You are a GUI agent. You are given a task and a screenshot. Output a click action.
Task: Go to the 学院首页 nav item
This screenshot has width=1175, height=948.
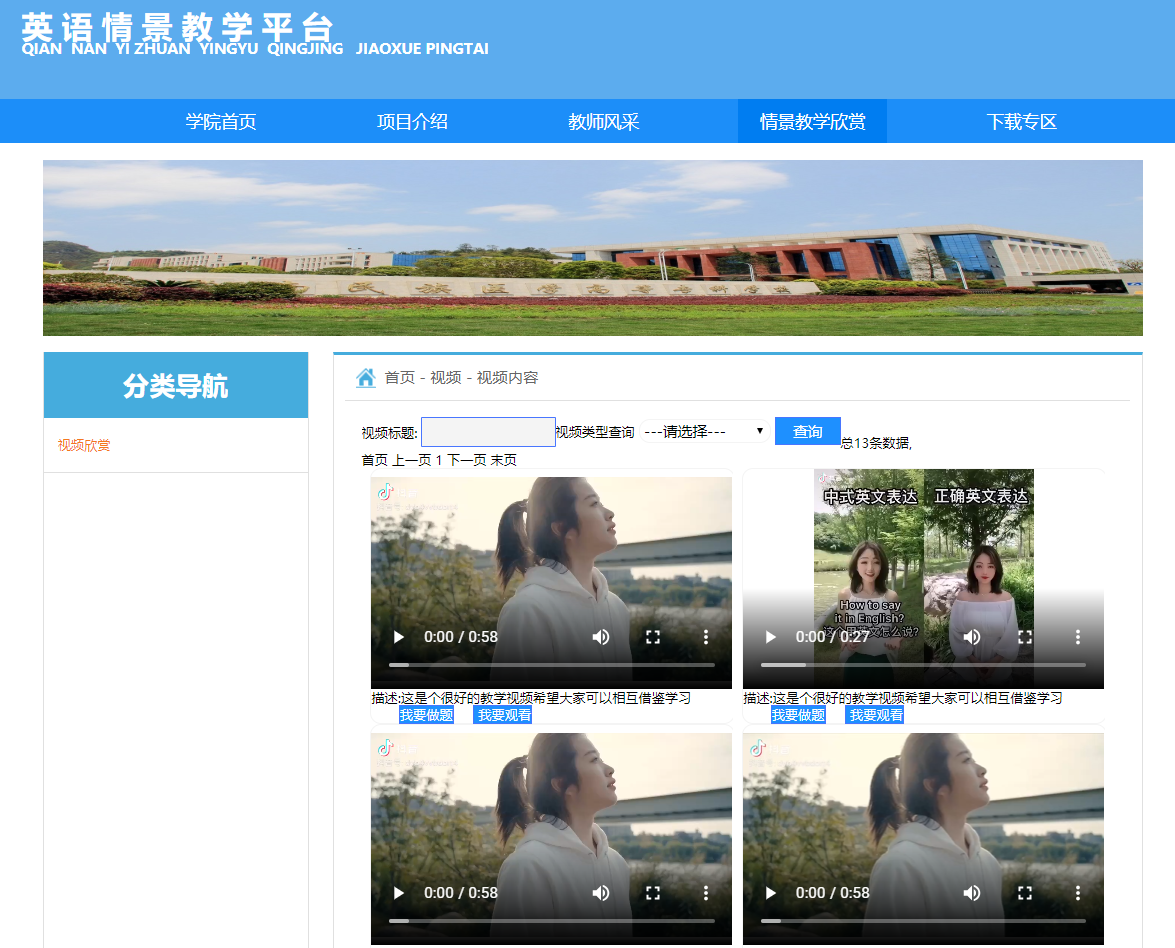click(x=221, y=121)
